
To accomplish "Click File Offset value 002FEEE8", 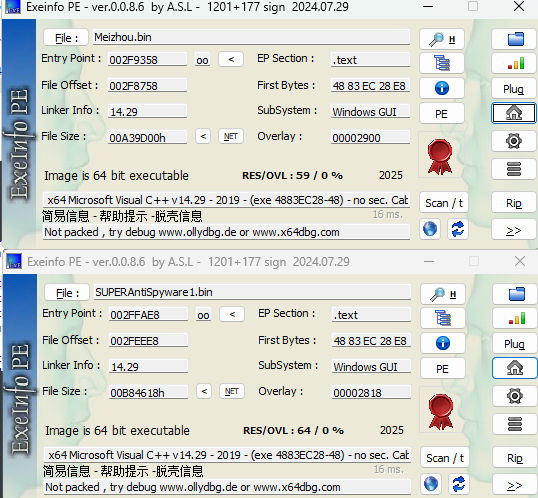I will (x=149, y=340).
